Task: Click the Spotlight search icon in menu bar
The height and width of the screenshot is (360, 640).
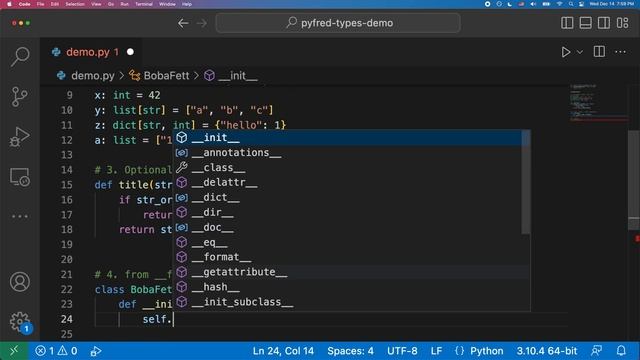Action: pyautogui.click(x=571, y=4)
